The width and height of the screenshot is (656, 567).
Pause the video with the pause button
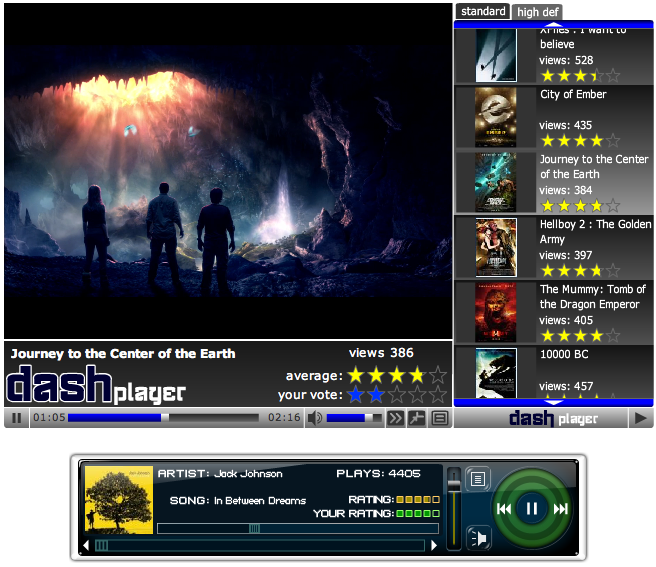coord(17,418)
